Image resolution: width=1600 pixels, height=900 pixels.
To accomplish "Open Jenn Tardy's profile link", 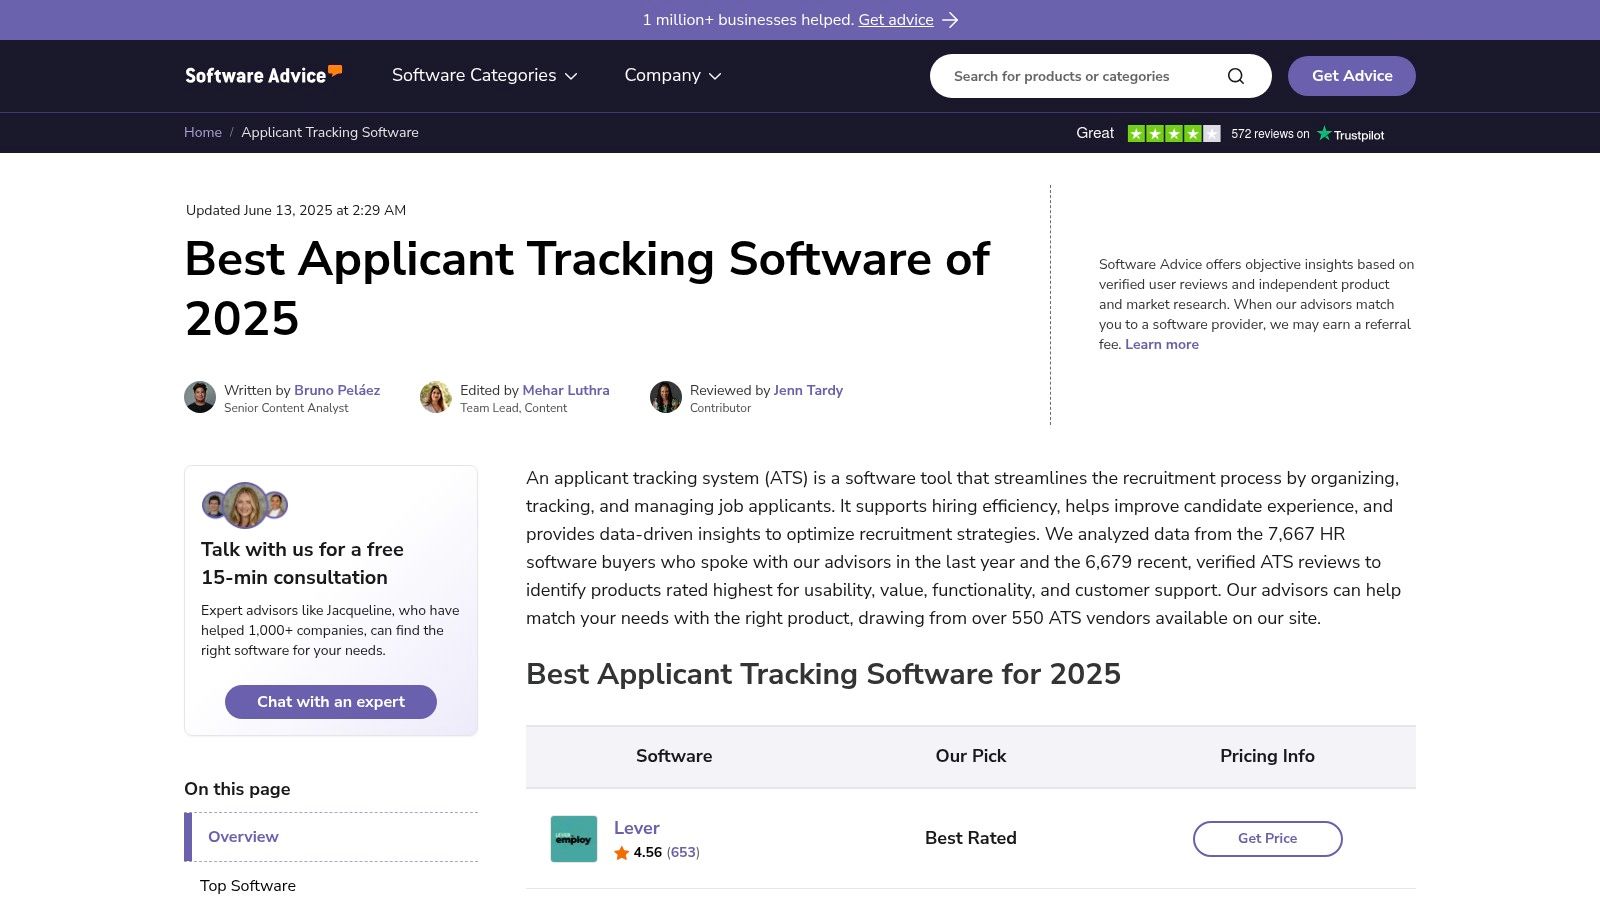I will click(x=808, y=390).
